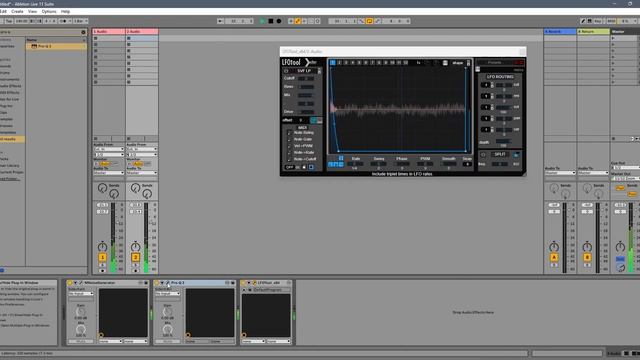The height and width of the screenshot is (360, 640).
Task: Open the Edit menu
Action: 3,11
